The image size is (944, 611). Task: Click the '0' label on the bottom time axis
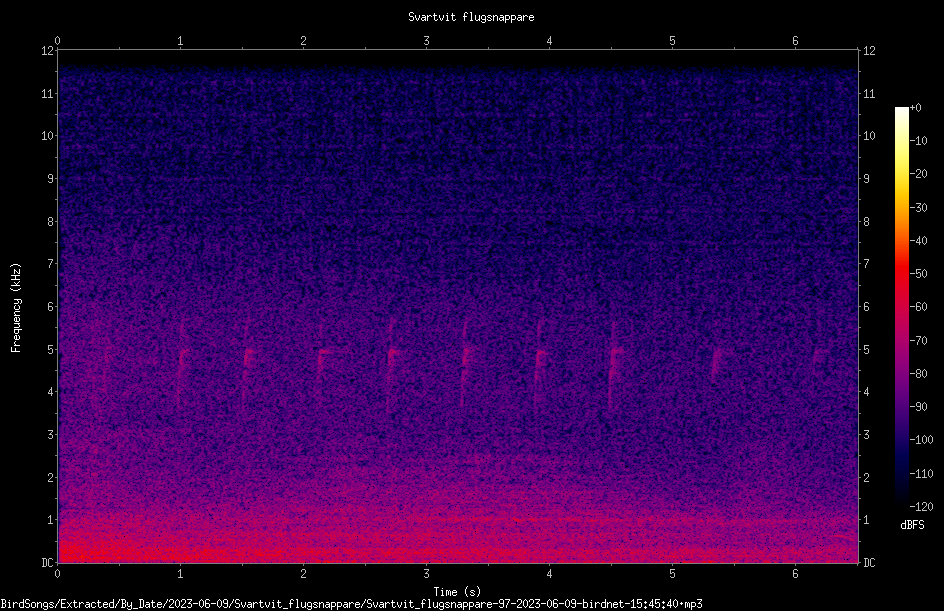click(57, 574)
